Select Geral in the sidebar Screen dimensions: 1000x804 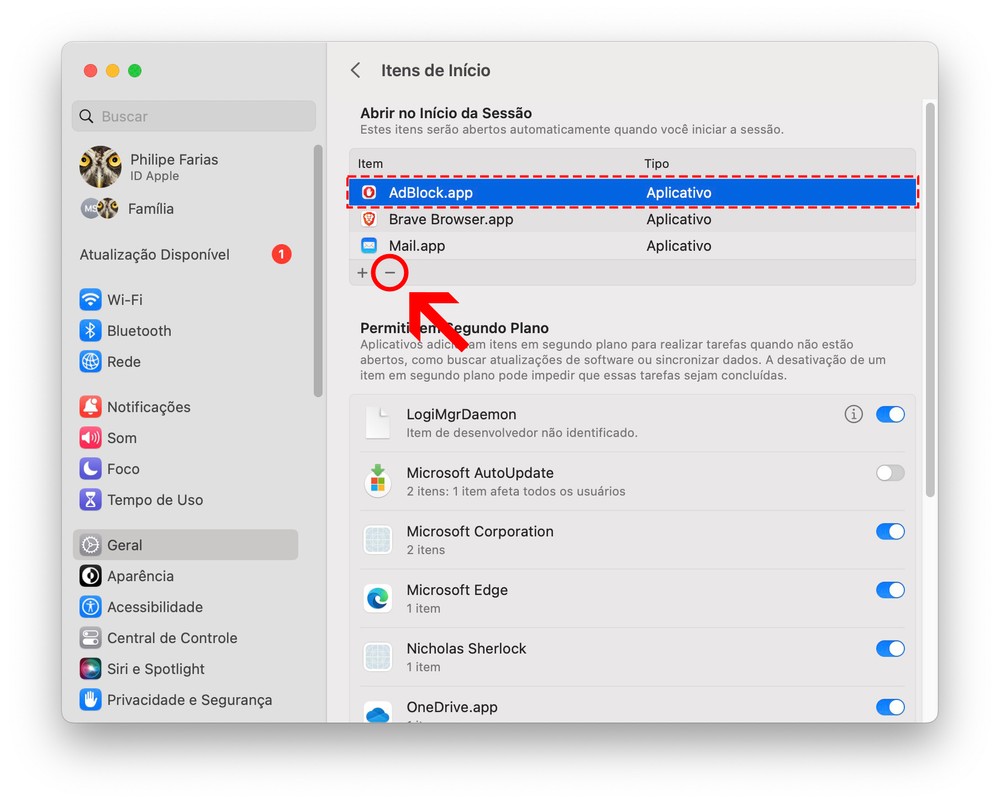pyautogui.click(x=186, y=545)
